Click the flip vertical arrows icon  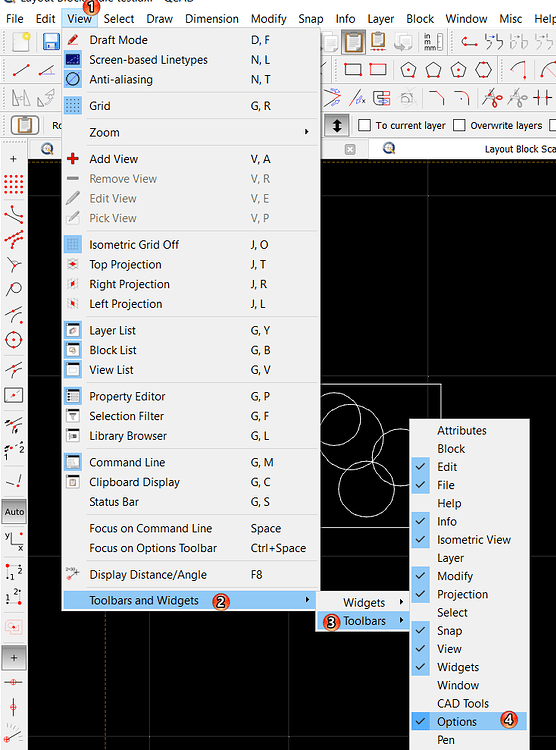[336, 126]
